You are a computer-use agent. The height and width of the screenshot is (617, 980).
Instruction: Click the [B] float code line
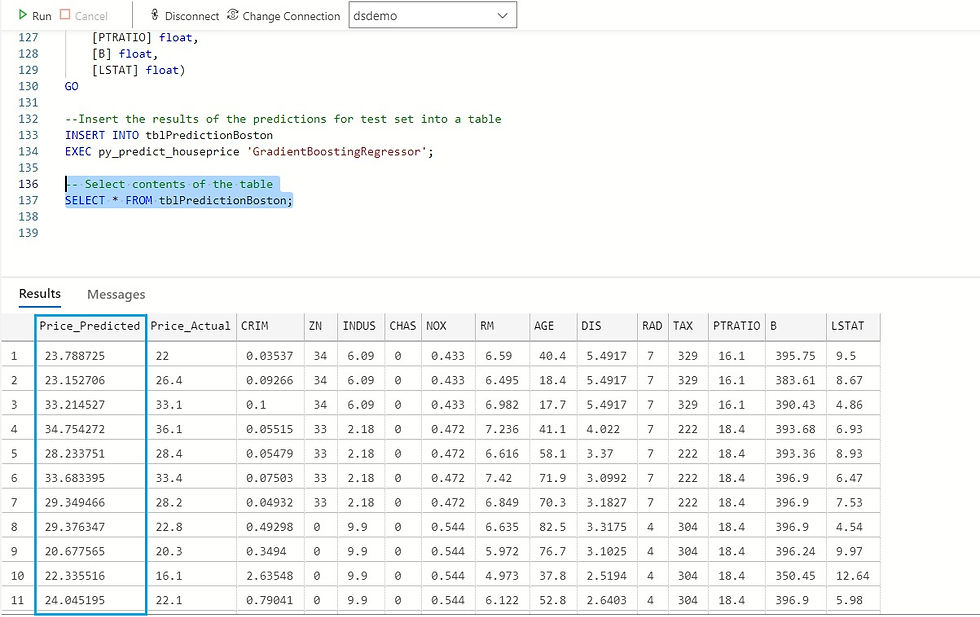pos(125,54)
